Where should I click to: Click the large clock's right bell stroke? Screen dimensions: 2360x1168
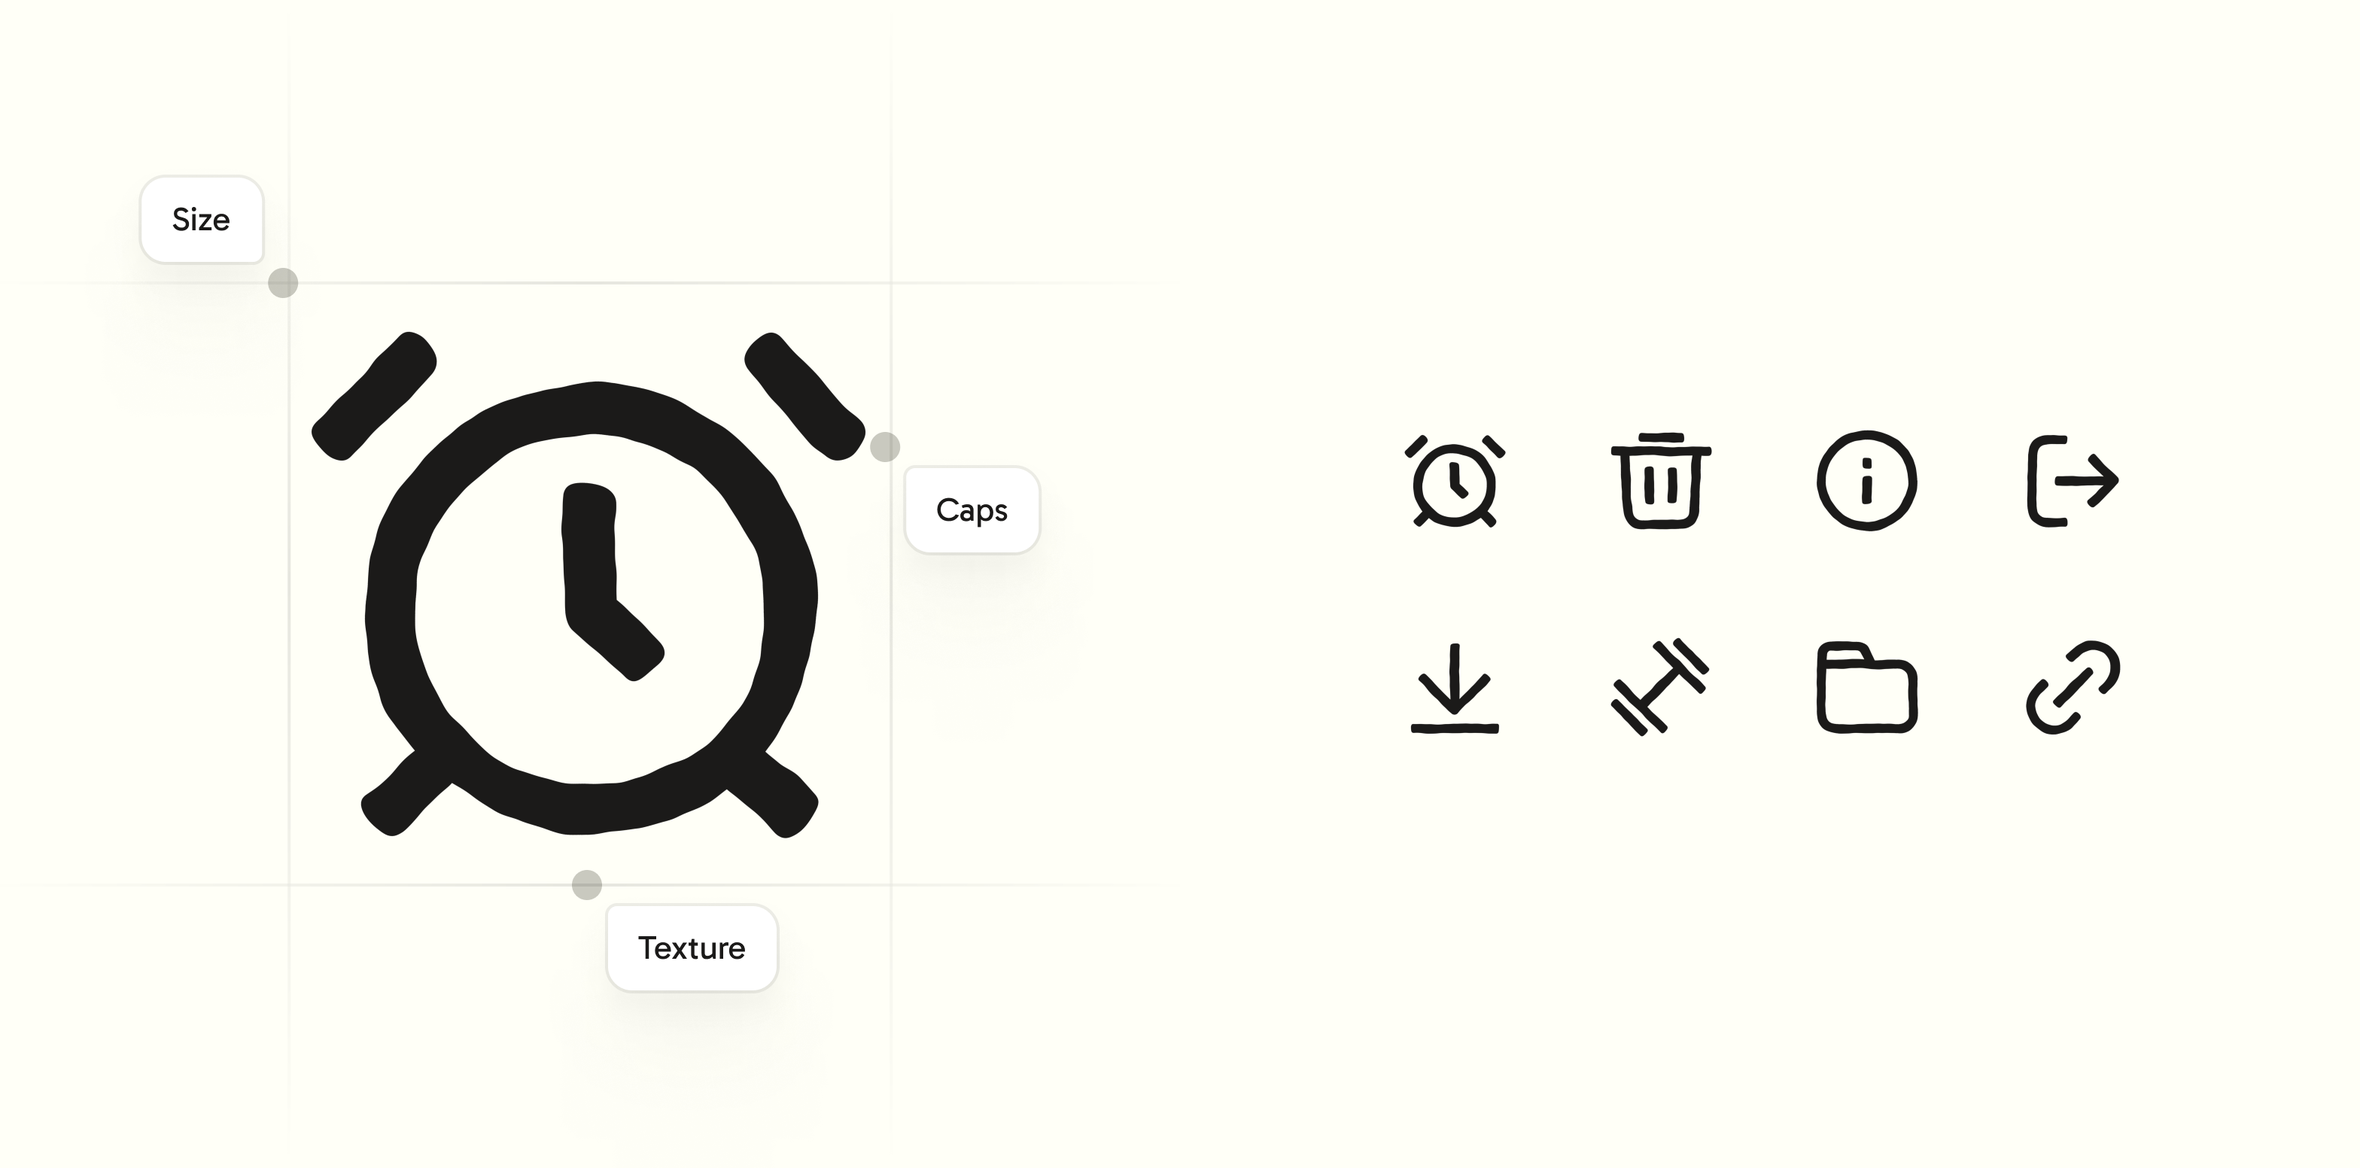pos(805,396)
